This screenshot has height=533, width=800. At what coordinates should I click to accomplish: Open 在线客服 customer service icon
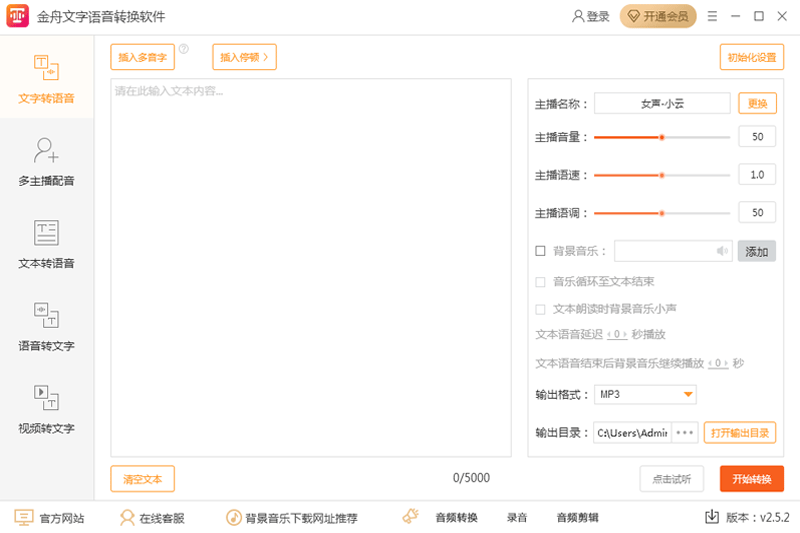tap(127, 518)
